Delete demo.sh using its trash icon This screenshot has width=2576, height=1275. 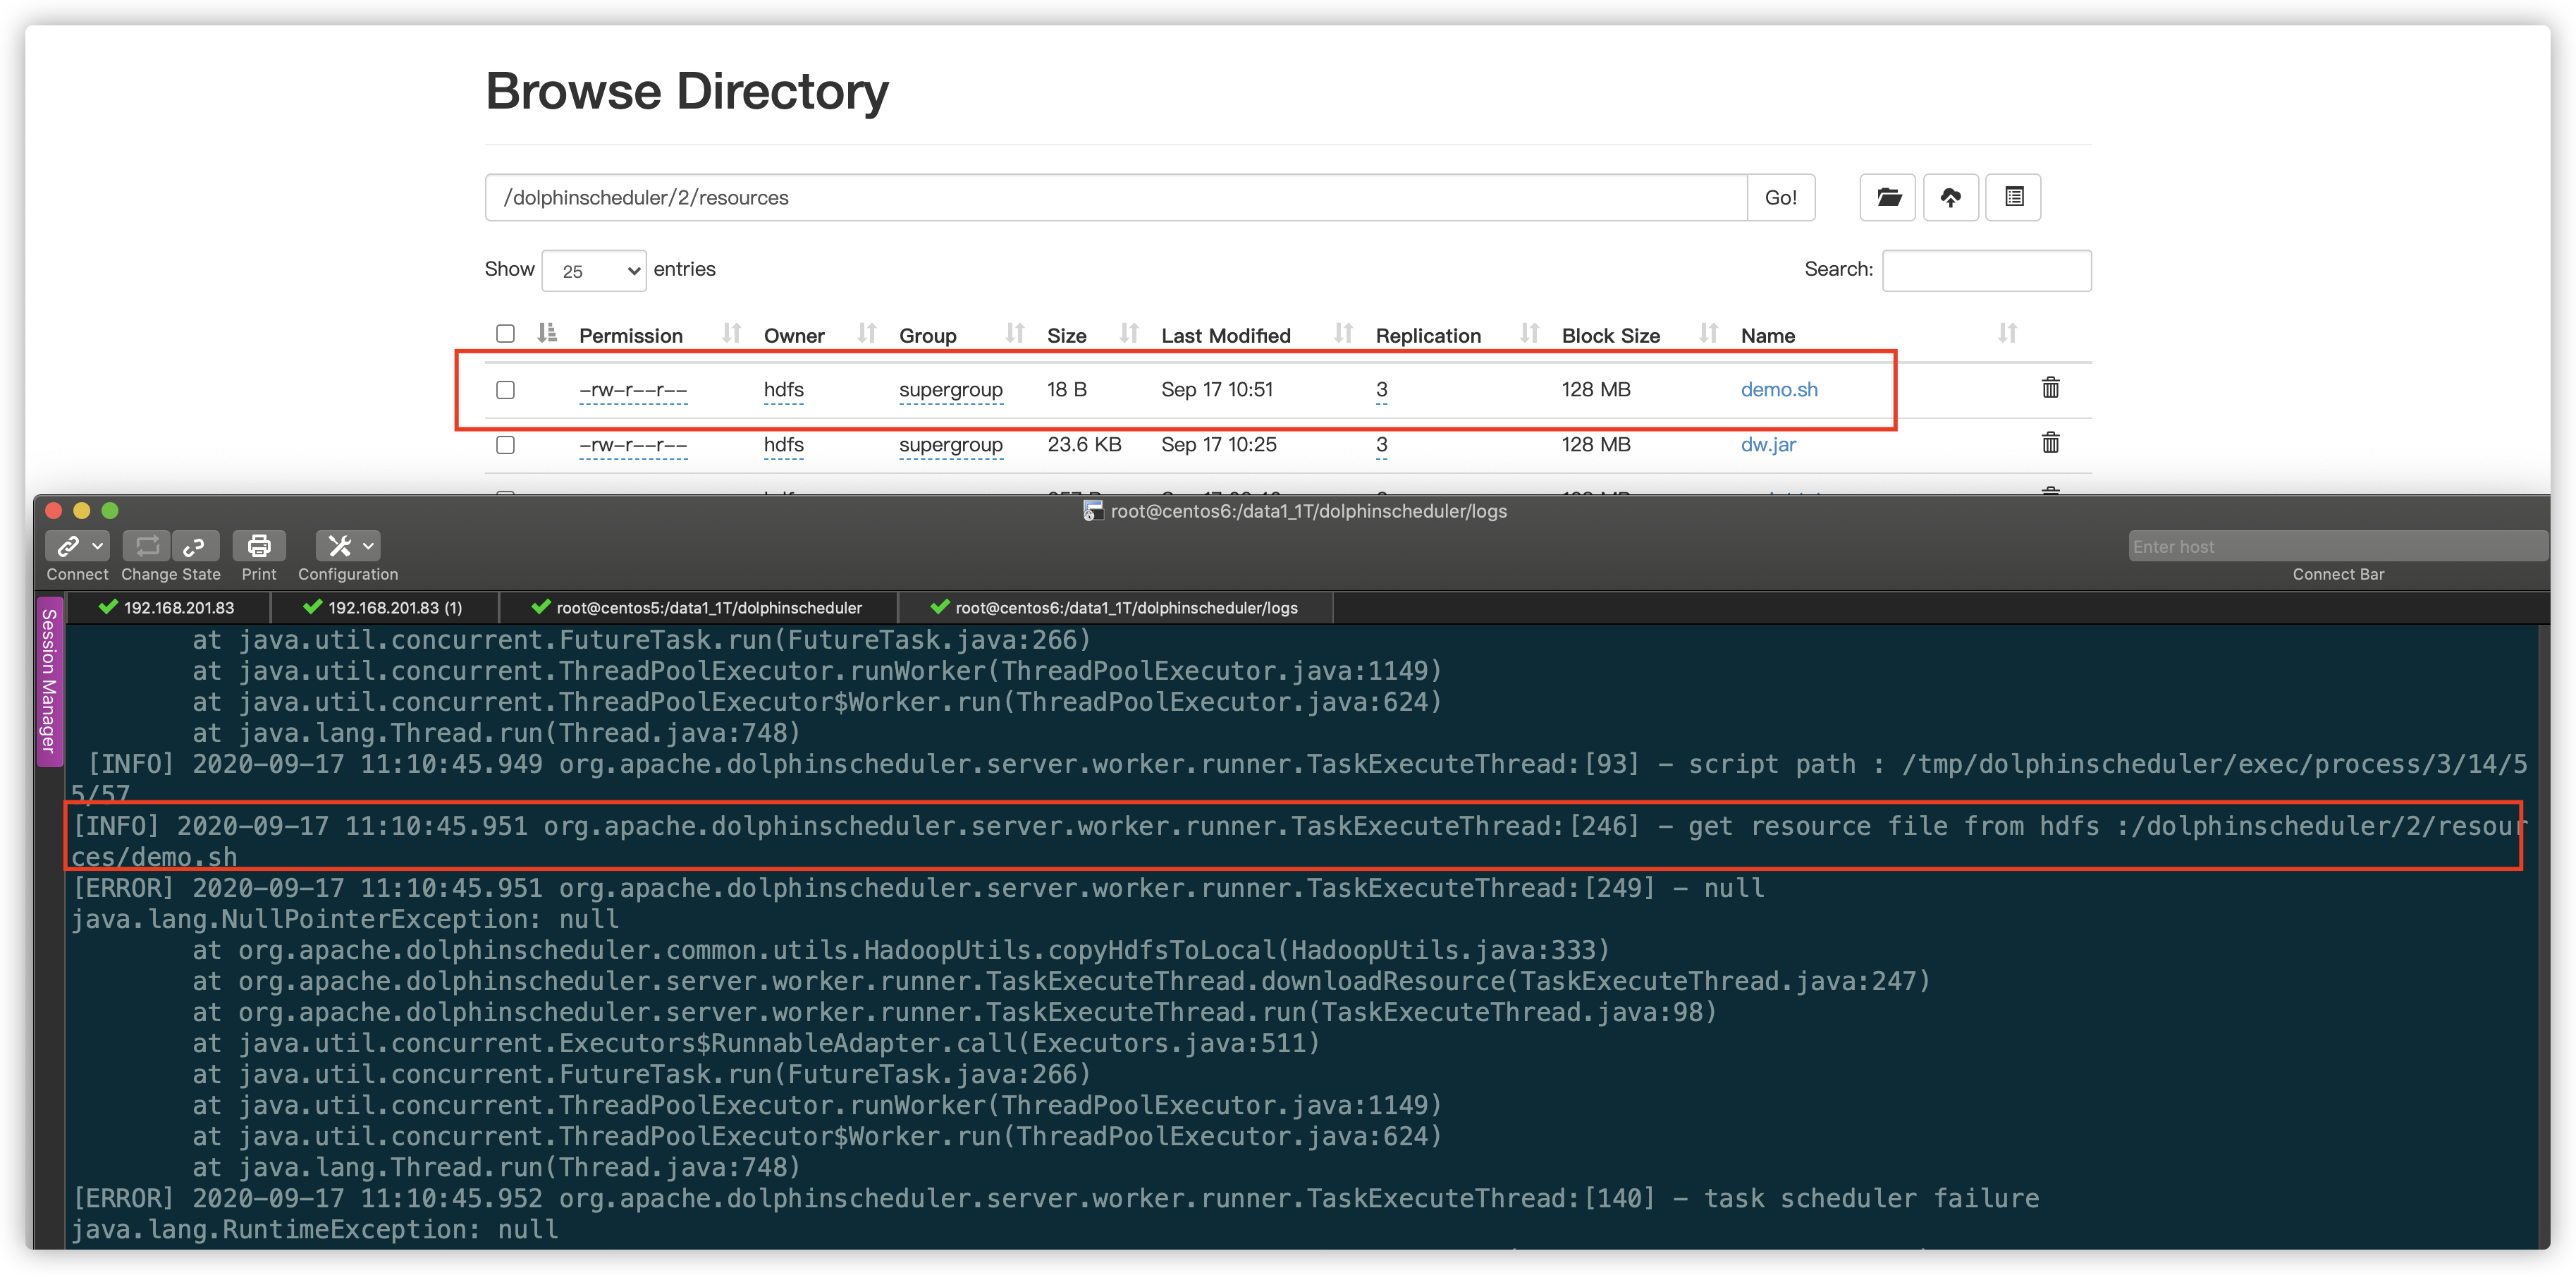point(2050,388)
